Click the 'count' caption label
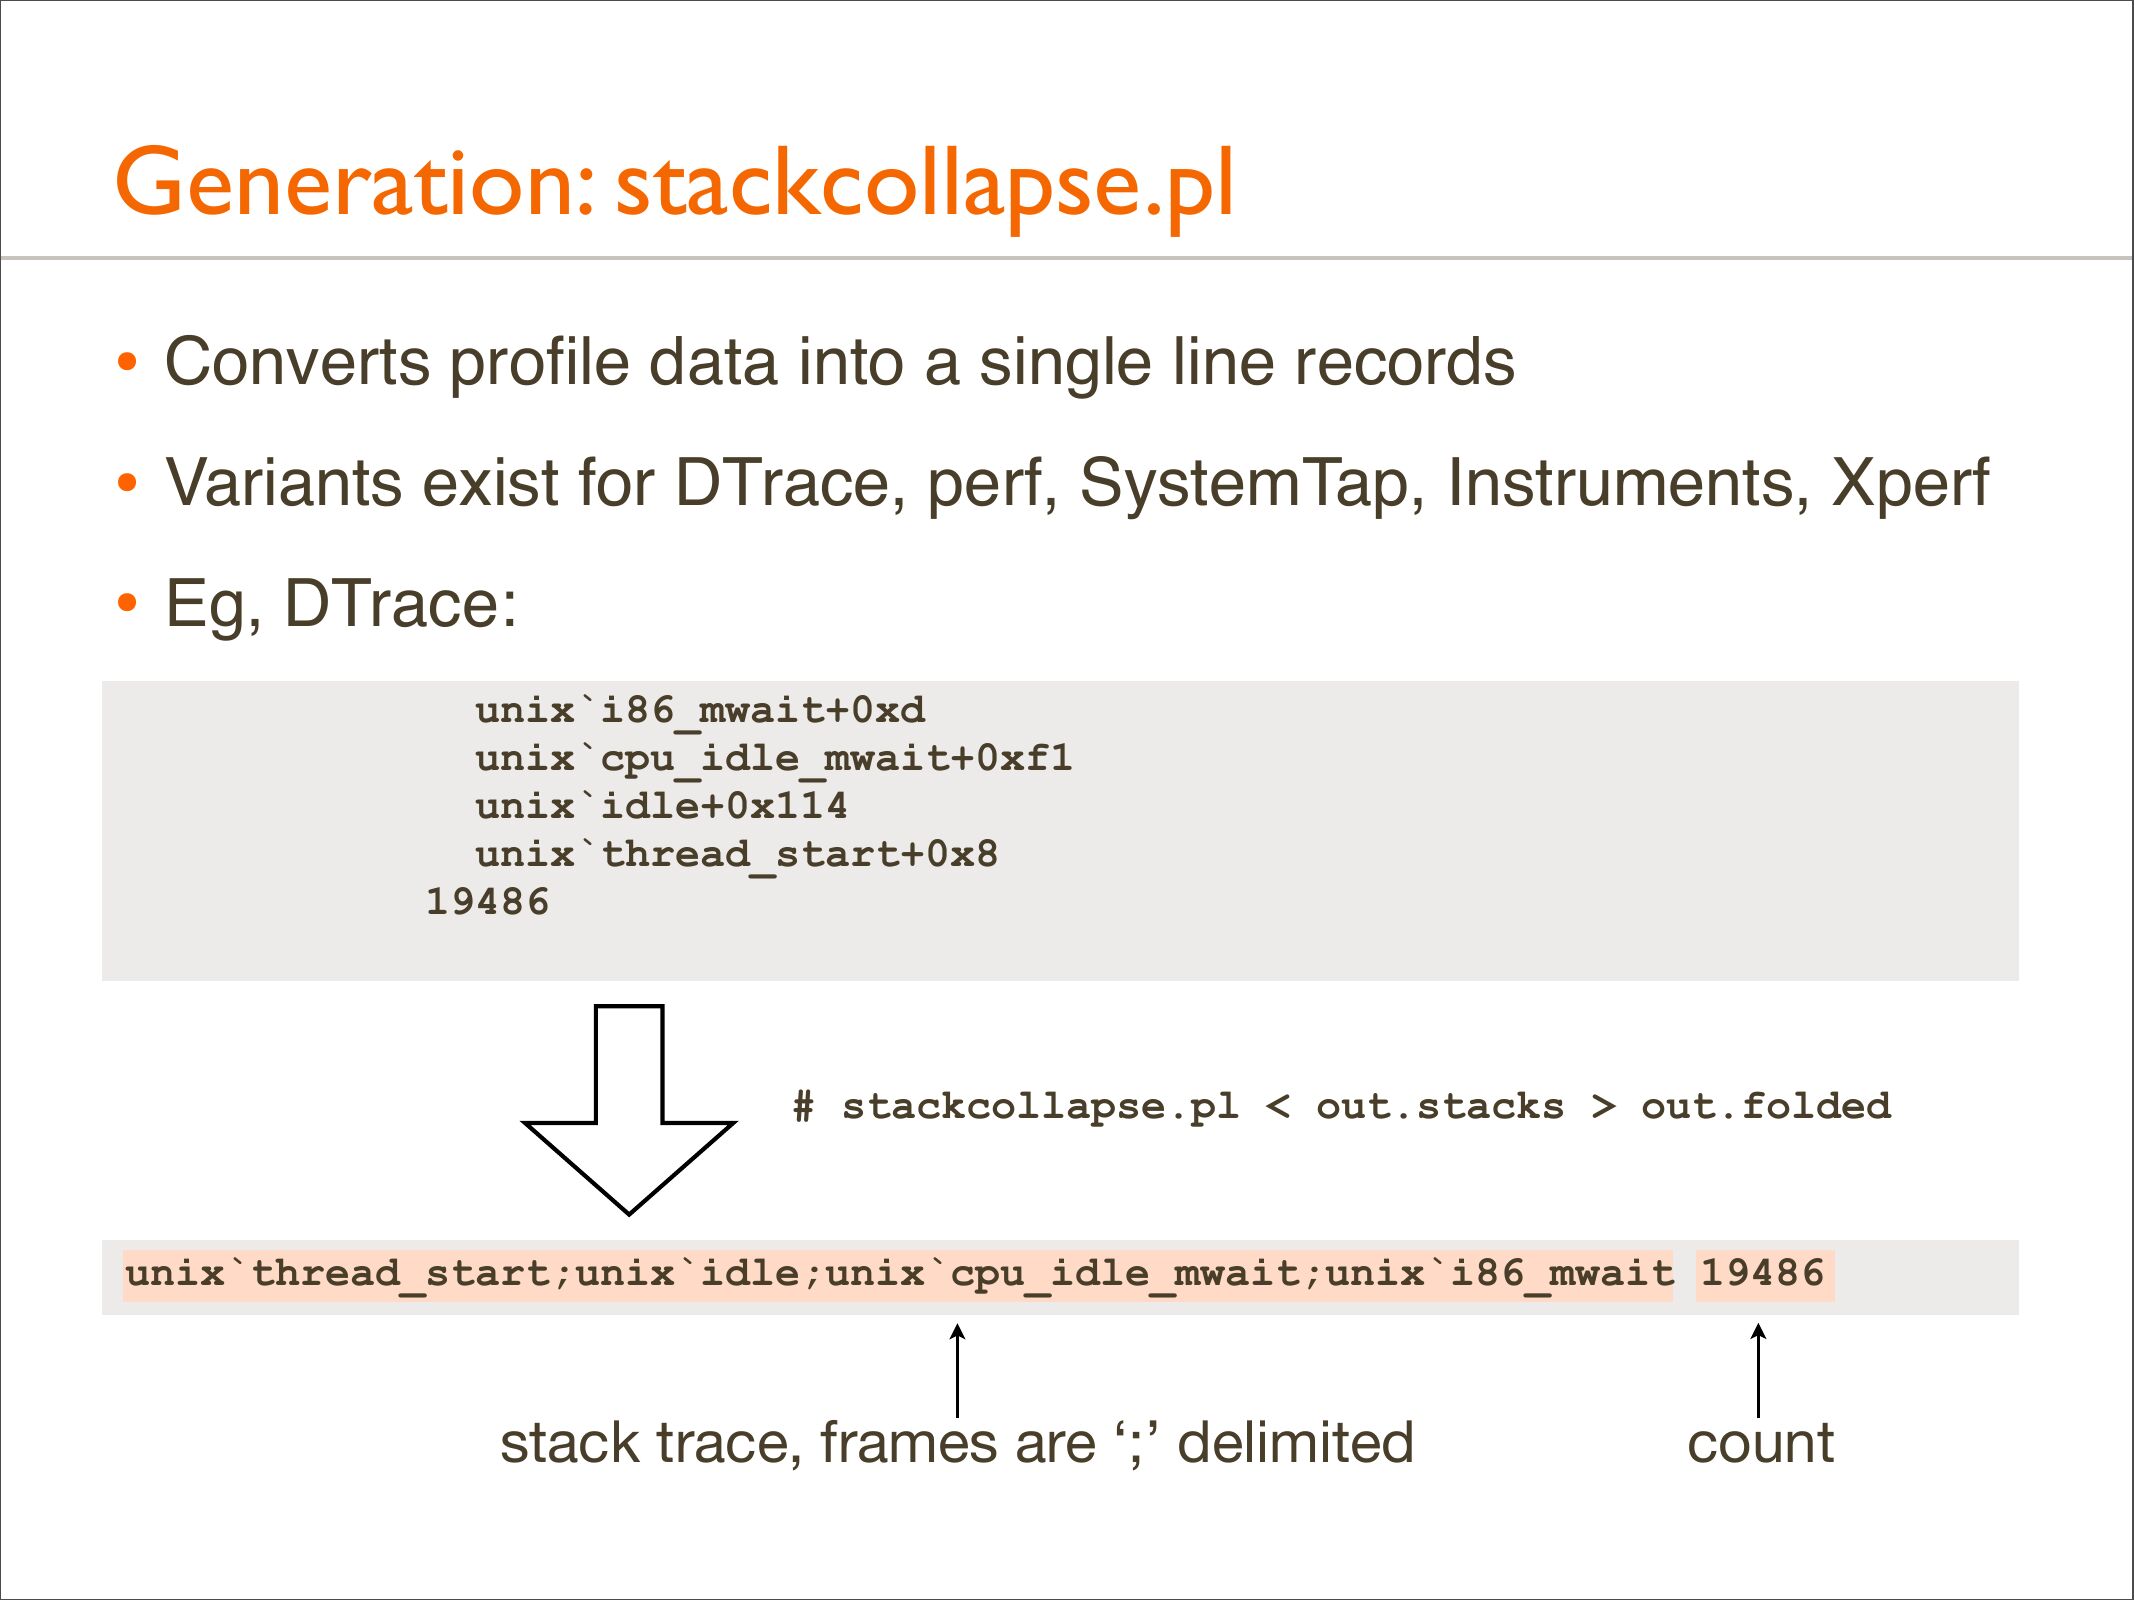The image size is (2134, 1600). 1760,1444
